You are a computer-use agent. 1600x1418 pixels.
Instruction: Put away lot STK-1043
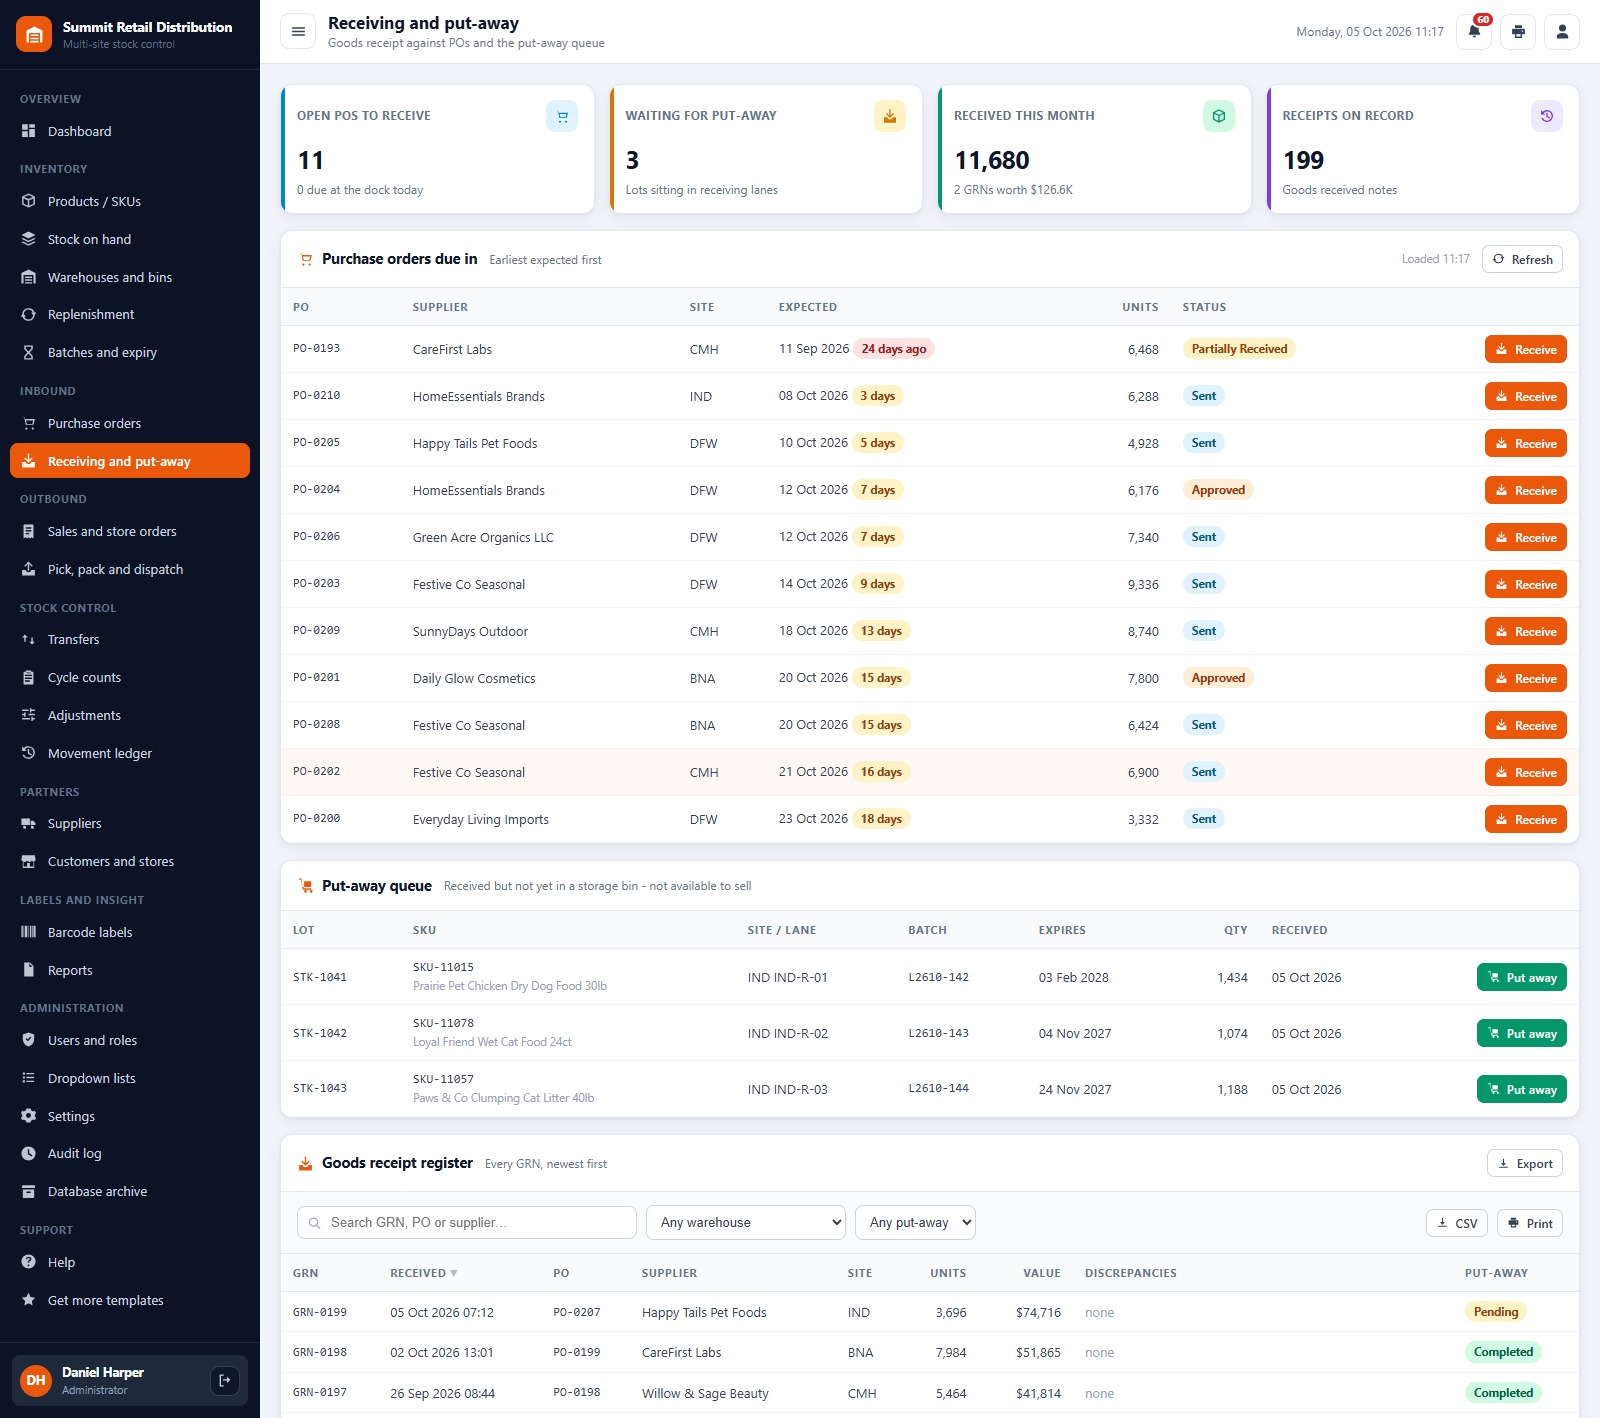[1522, 1089]
